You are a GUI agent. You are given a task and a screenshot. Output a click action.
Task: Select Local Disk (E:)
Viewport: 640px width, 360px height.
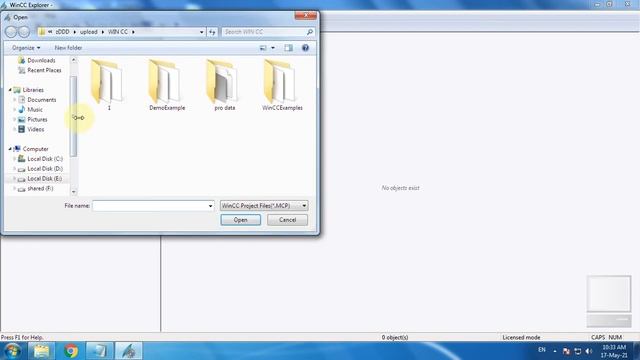[x=44, y=178]
